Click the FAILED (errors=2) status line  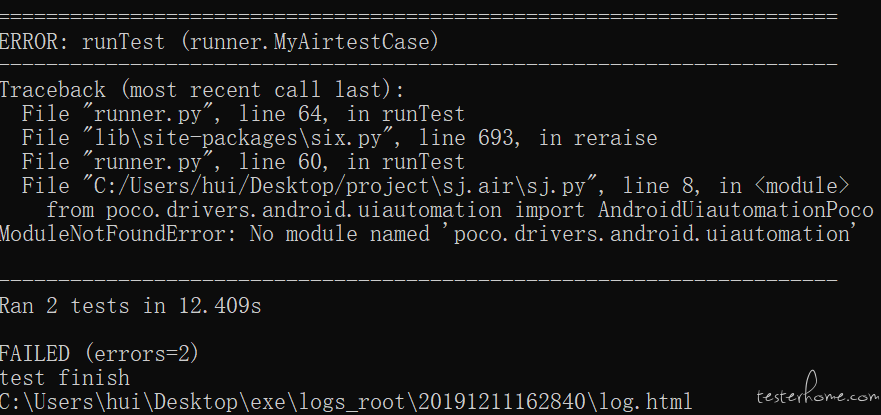tap(99, 354)
